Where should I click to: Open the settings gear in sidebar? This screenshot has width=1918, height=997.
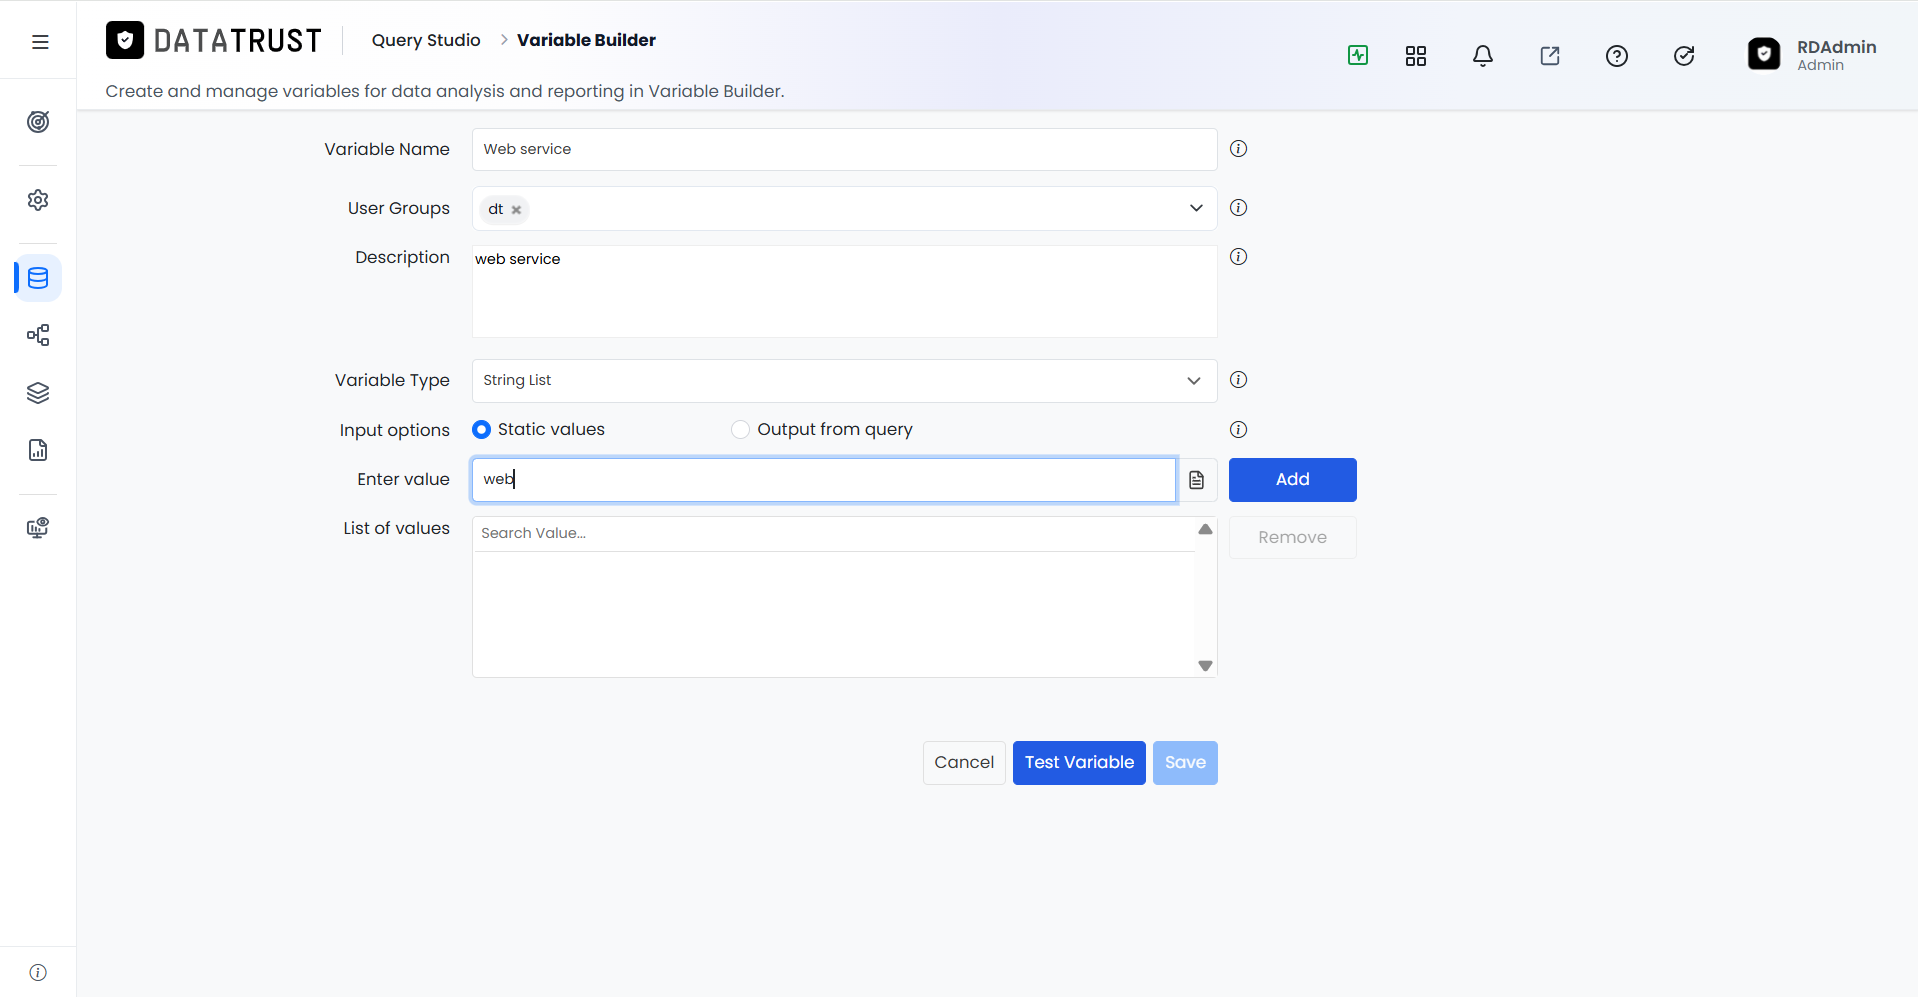tap(38, 200)
